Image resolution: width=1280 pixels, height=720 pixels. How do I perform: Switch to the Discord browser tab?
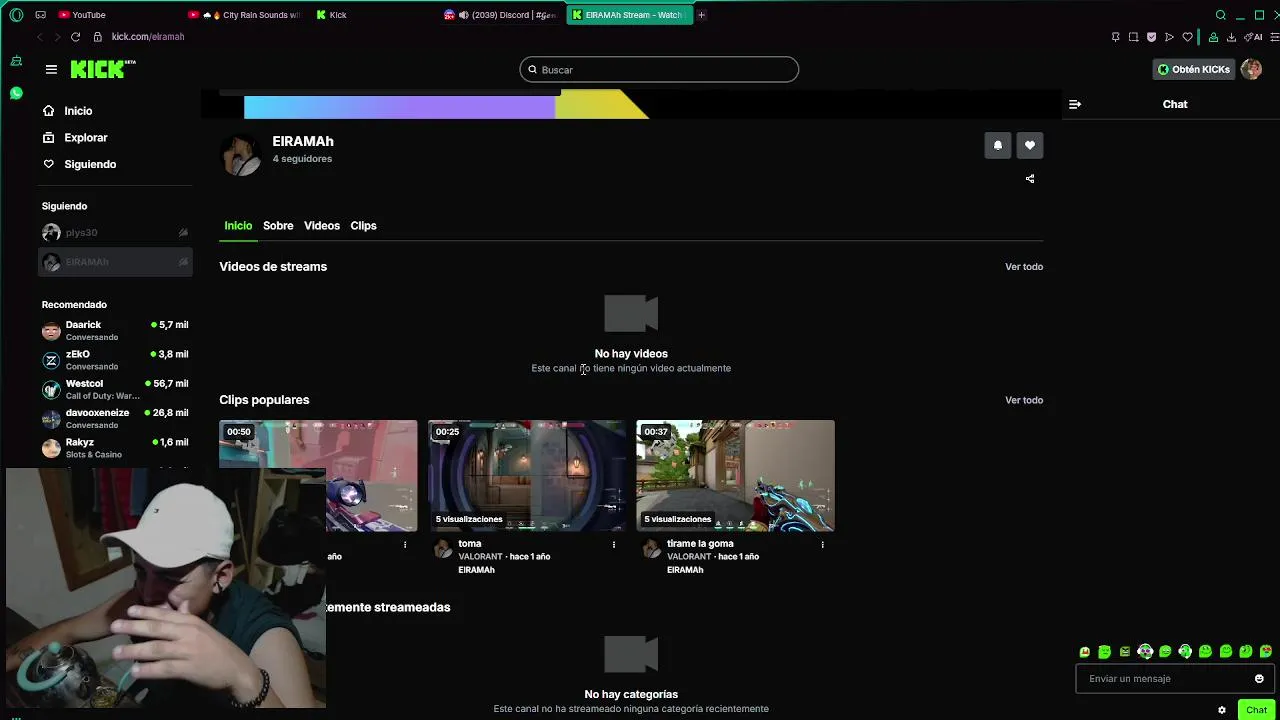pyautogui.click(x=500, y=15)
